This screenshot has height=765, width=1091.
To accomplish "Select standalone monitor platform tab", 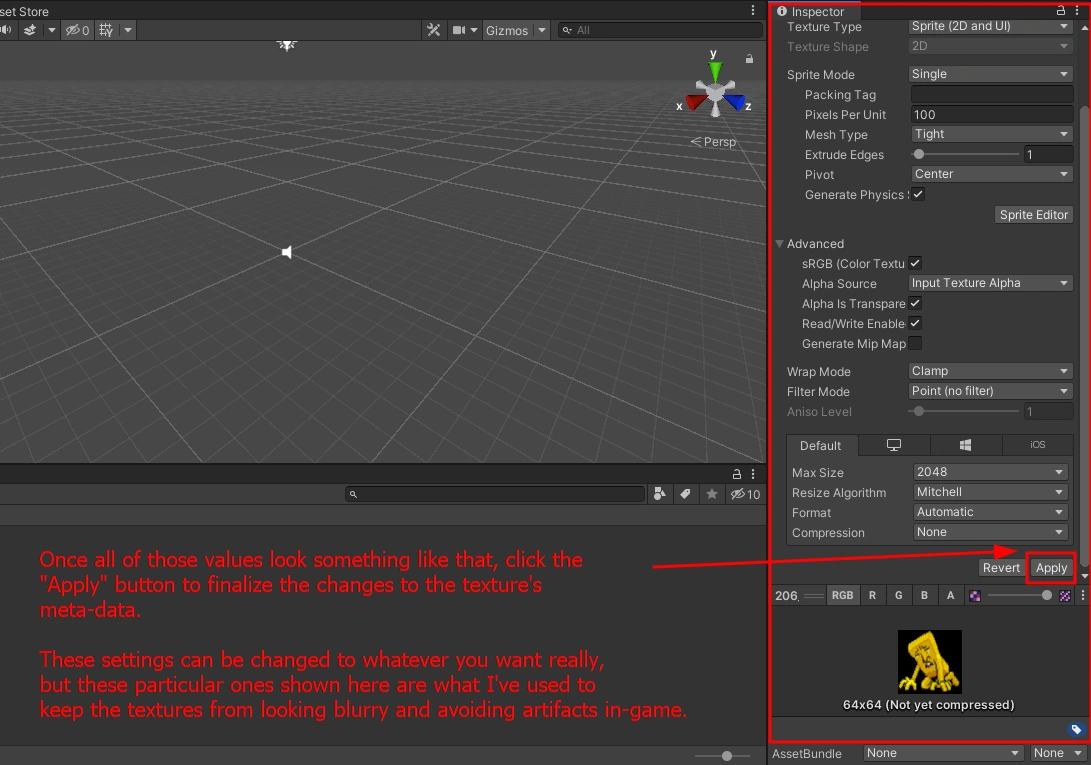I will tap(894, 445).
